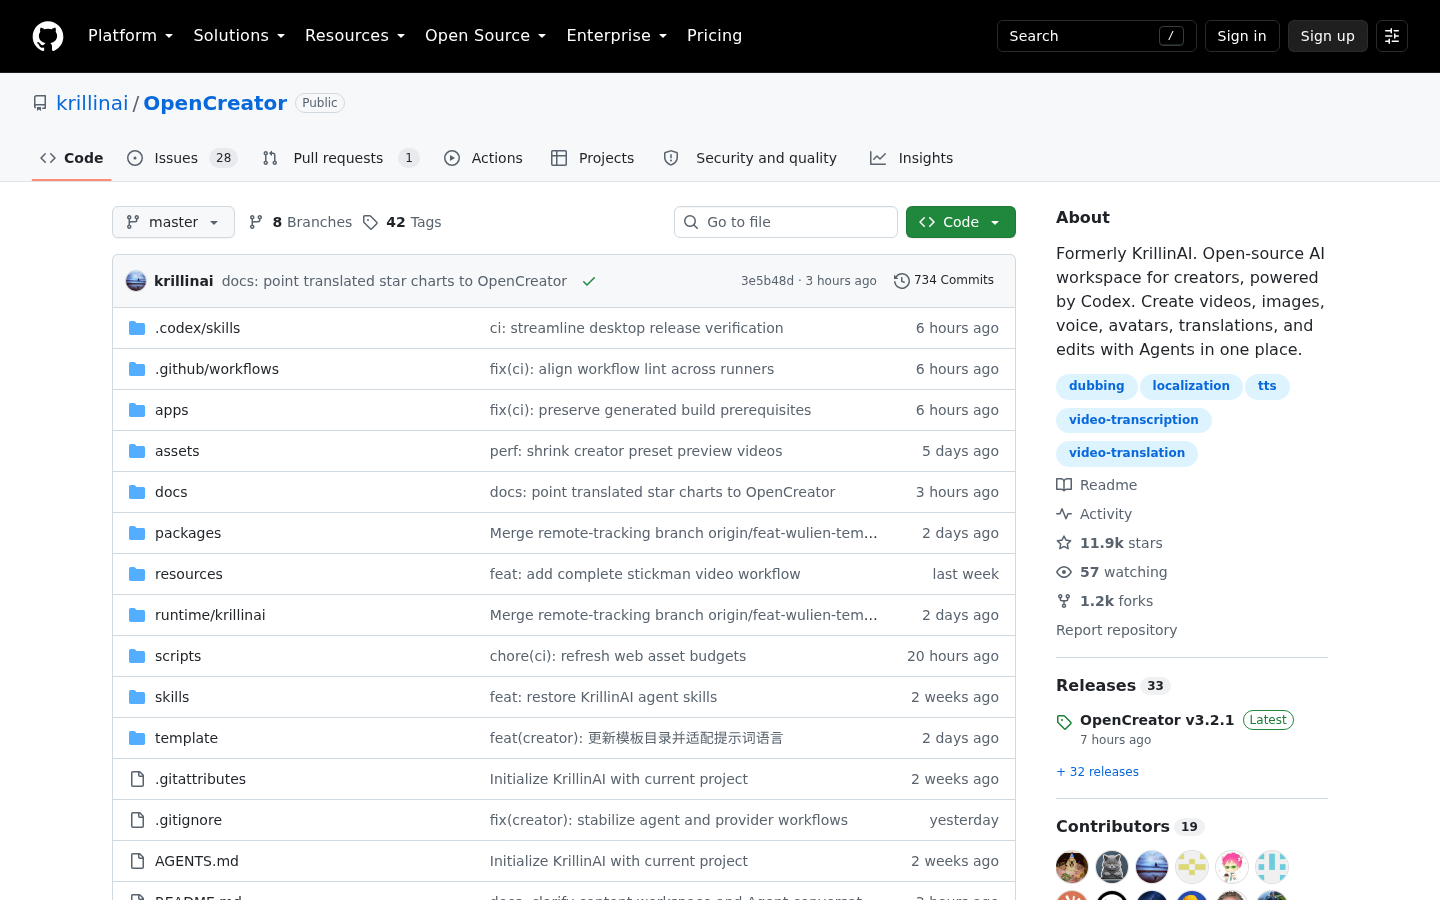Focus the Go to file field

click(x=786, y=222)
